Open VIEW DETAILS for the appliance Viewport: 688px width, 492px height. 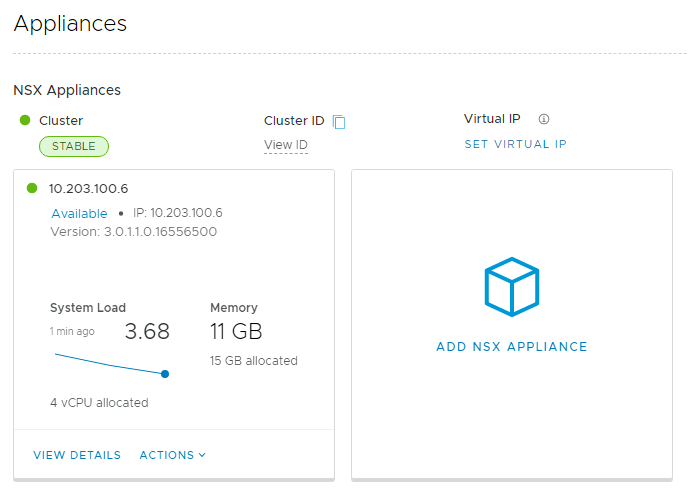click(77, 455)
